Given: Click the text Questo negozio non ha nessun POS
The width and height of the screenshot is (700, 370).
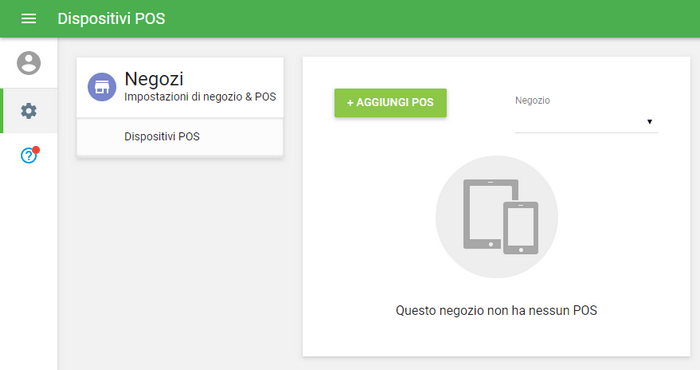Looking at the screenshot, I should [496, 310].
